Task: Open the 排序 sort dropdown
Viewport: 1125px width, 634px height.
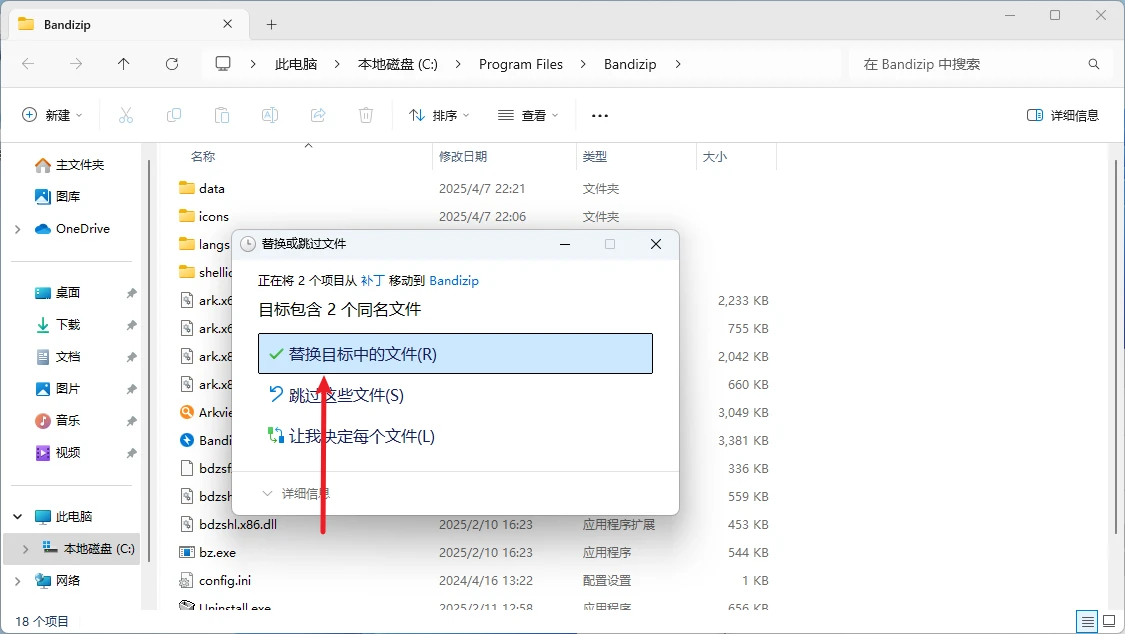Action: (x=439, y=115)
